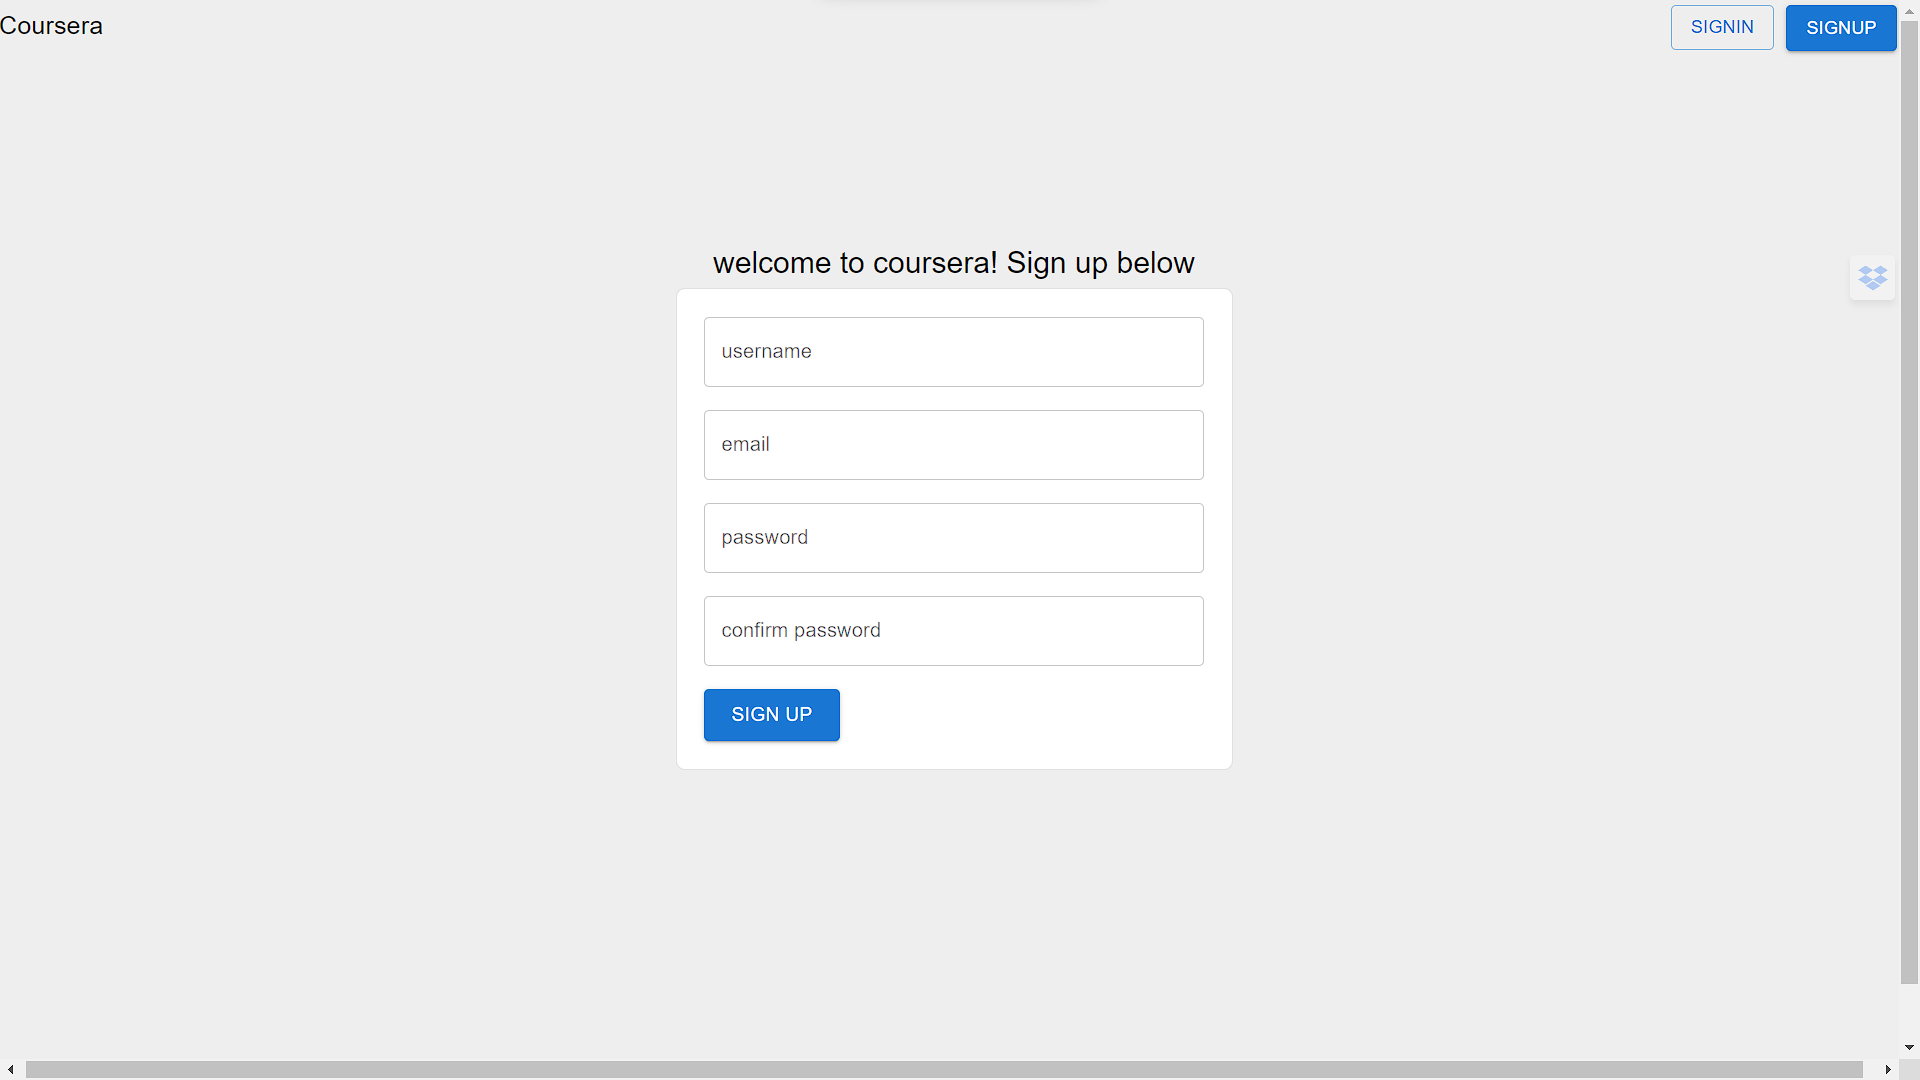Click the welcome to coursera heading
This screenshot has height=1080, width=1920.
click(953, 263)
